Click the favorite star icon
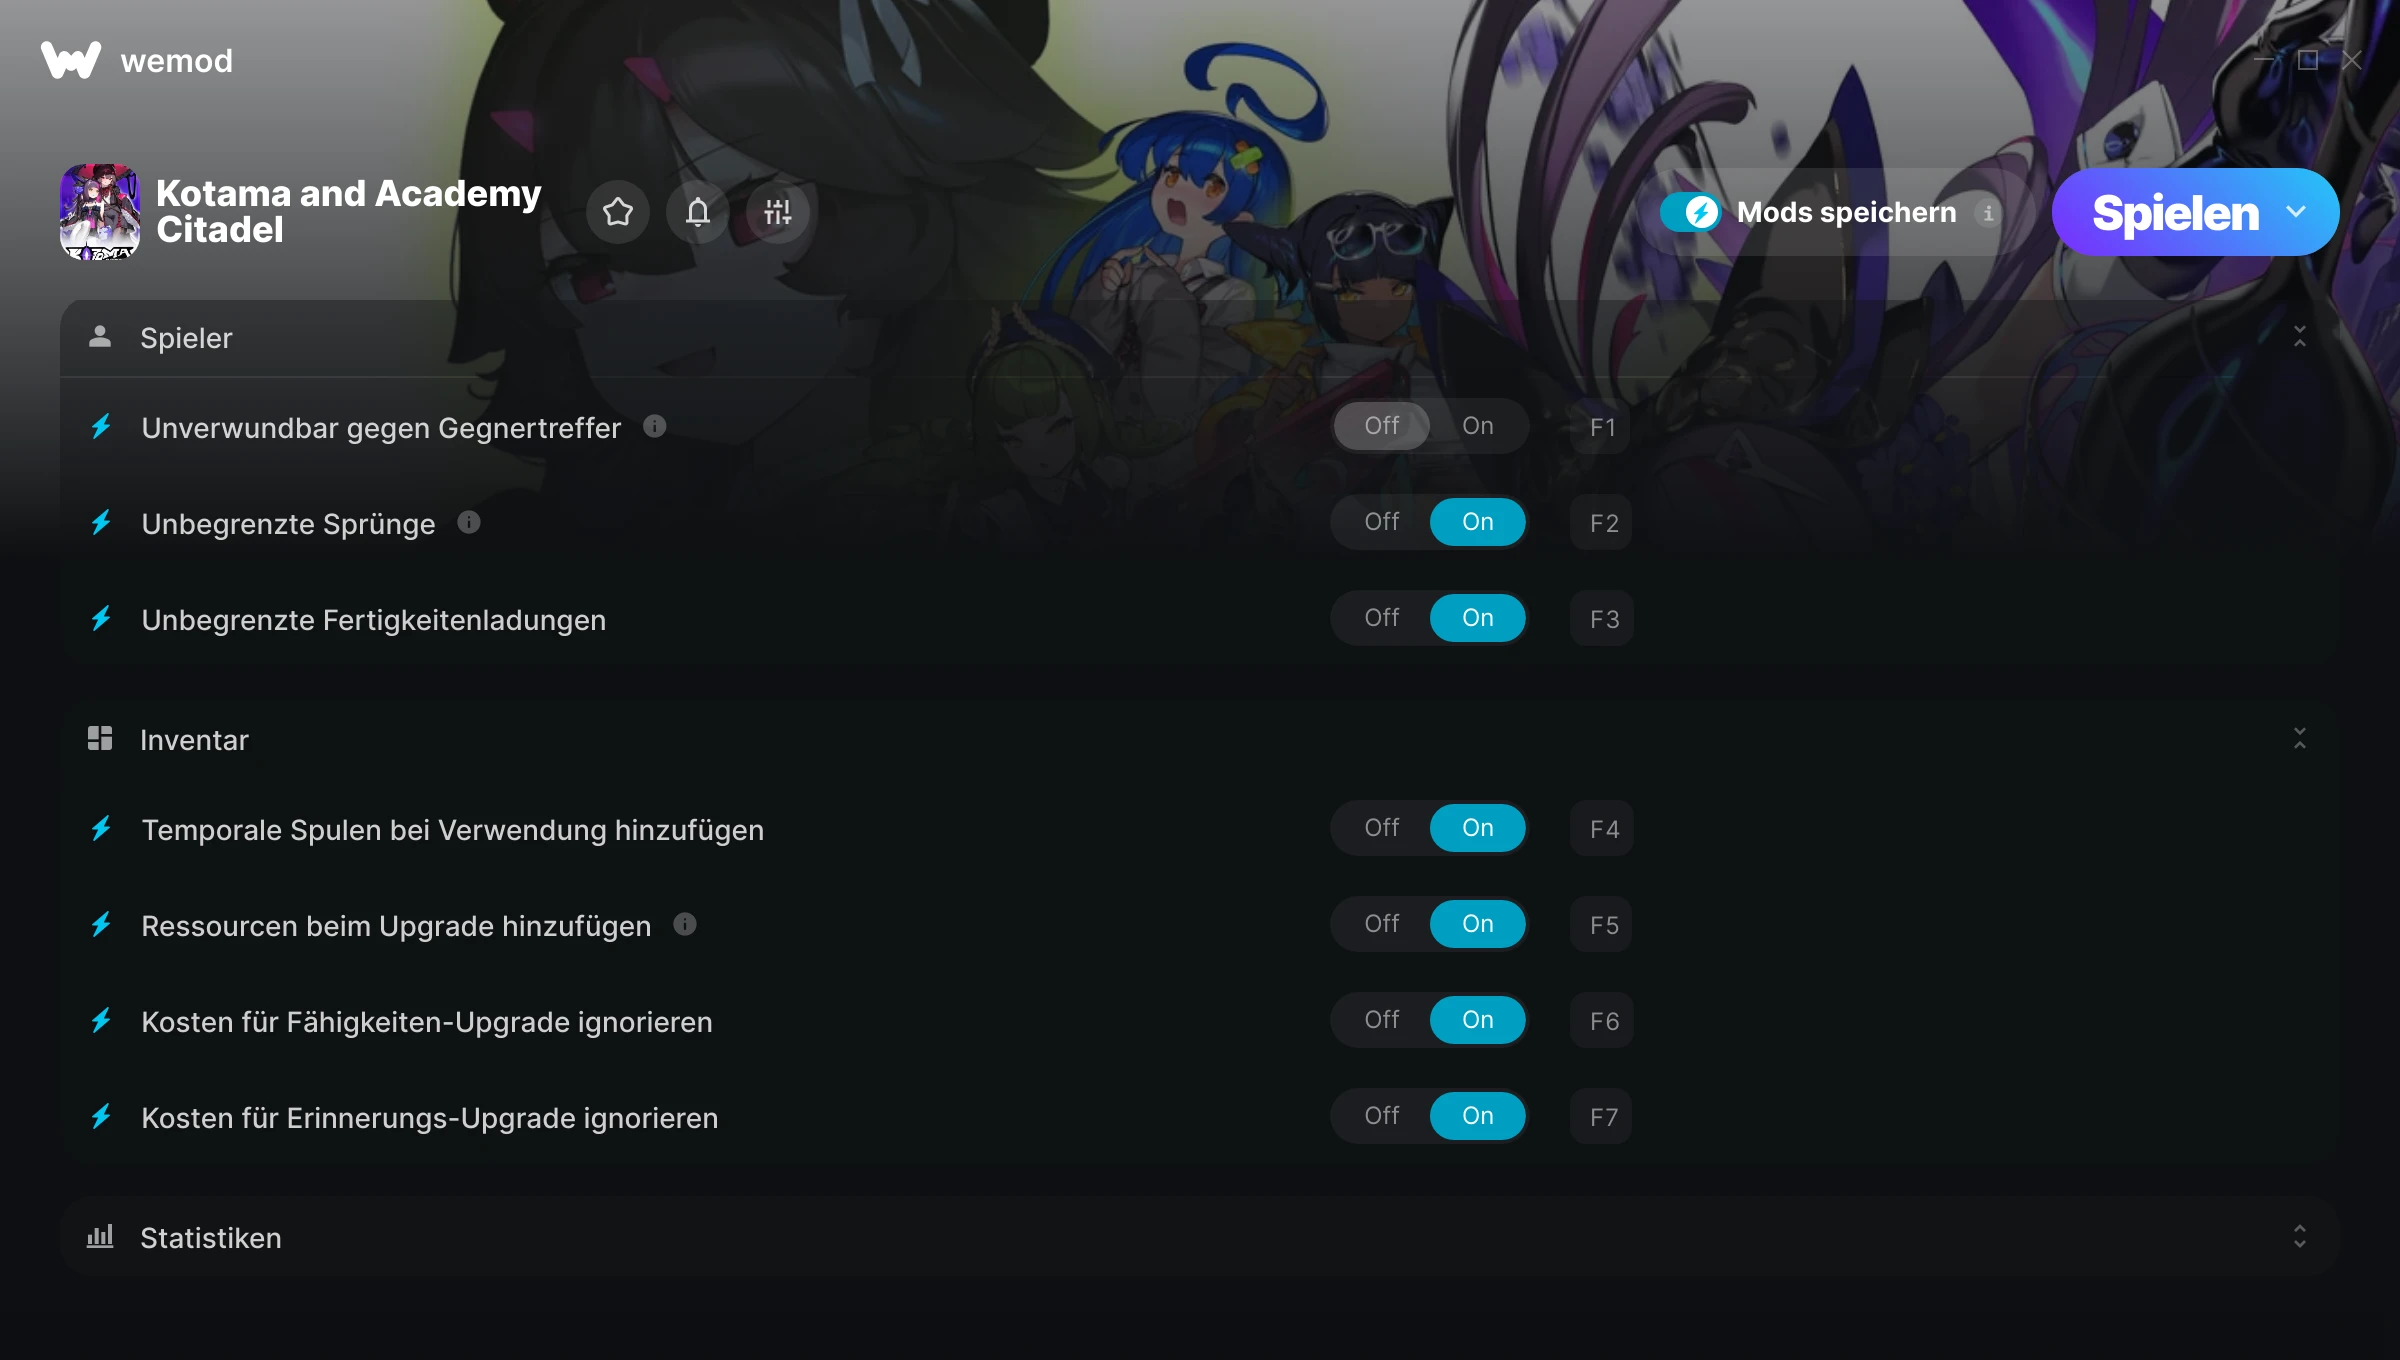 [618, 212]
